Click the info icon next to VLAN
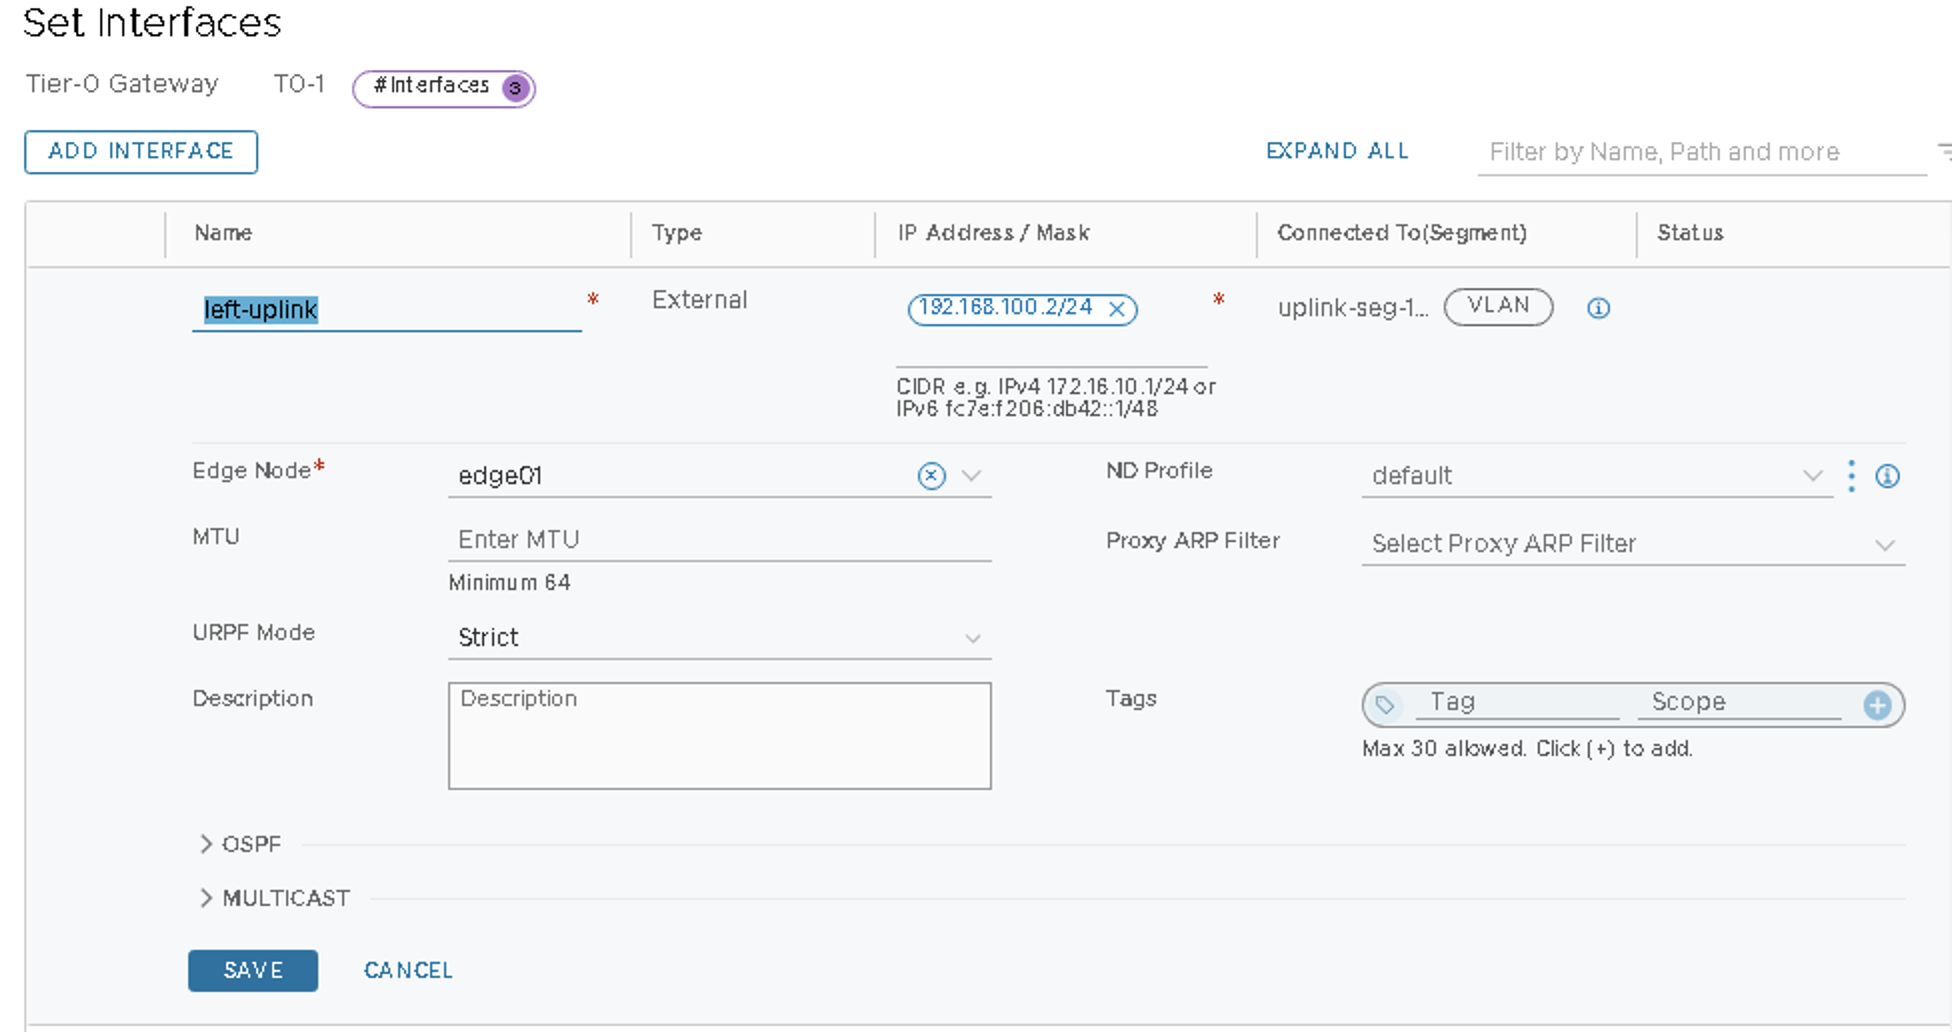This screenshot has width=1952, height=1032. pos(1598,308)
